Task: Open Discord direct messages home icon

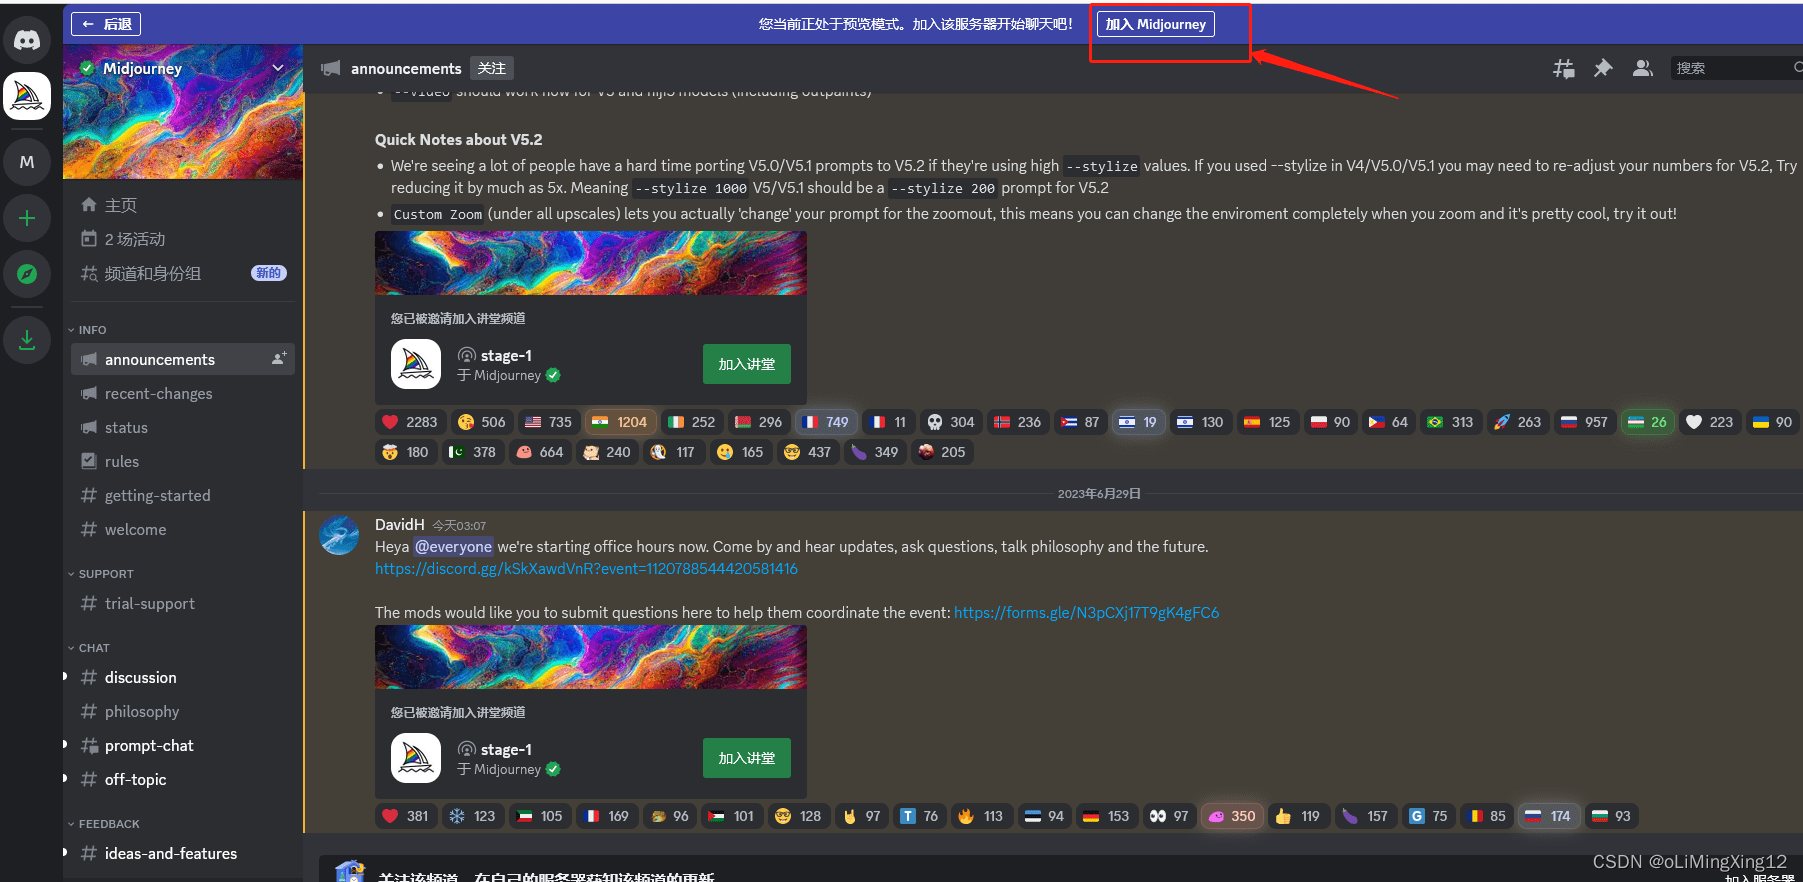Action: point(27,40)
